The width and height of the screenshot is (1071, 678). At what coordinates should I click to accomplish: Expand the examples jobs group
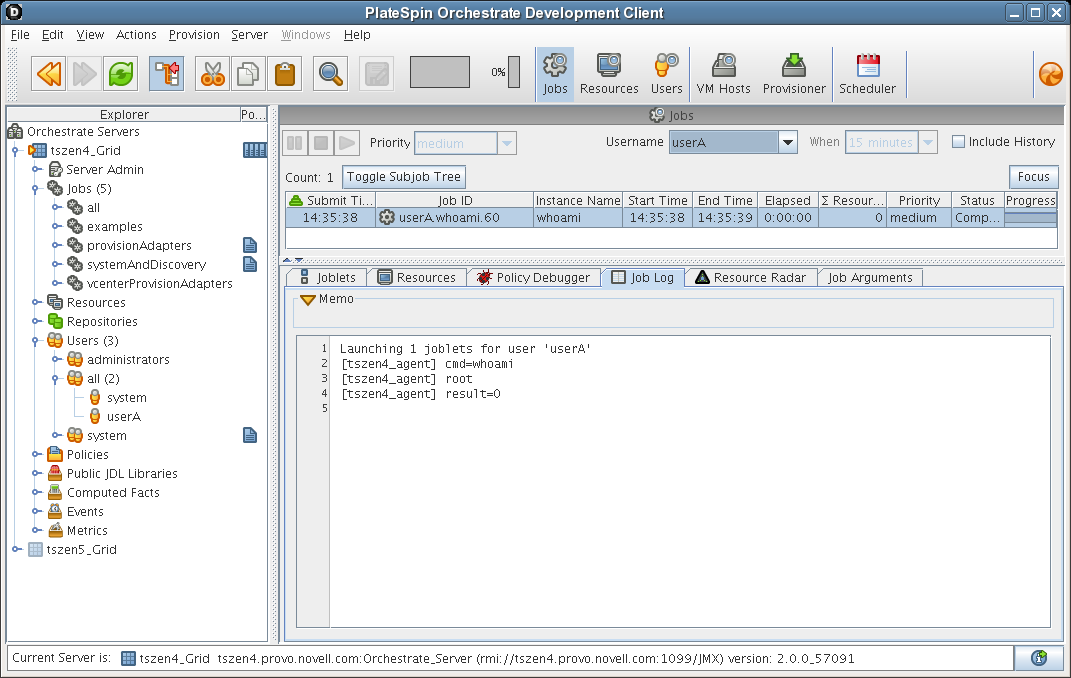[x=57, y=227]
